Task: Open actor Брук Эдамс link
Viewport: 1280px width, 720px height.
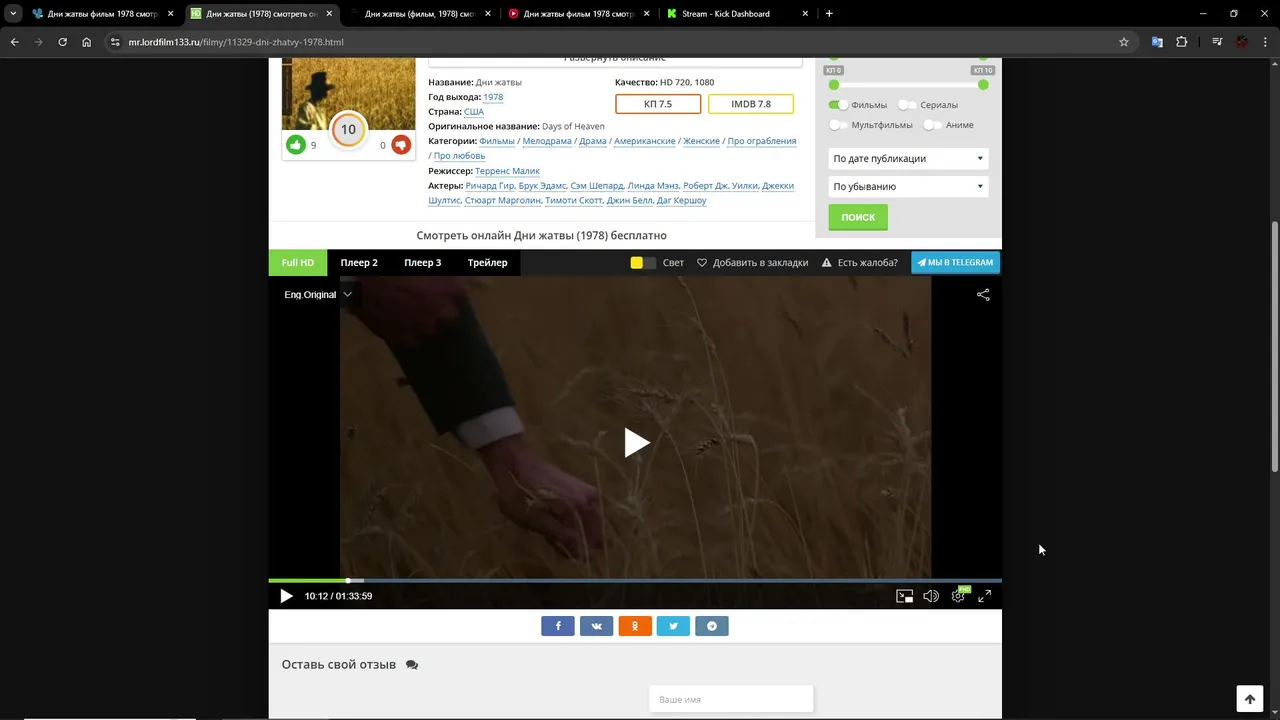Action: click(x=542, y=186)
